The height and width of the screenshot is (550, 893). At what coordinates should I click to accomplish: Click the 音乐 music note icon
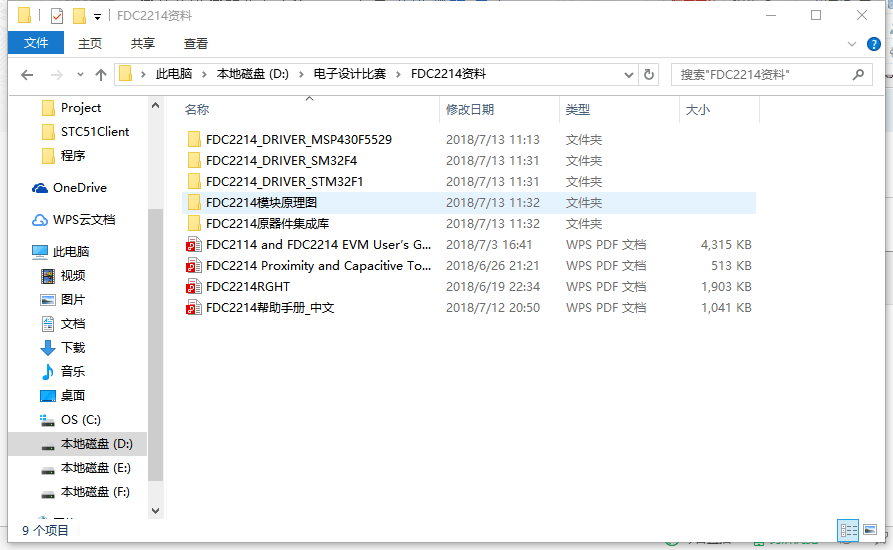pos(48,372)
